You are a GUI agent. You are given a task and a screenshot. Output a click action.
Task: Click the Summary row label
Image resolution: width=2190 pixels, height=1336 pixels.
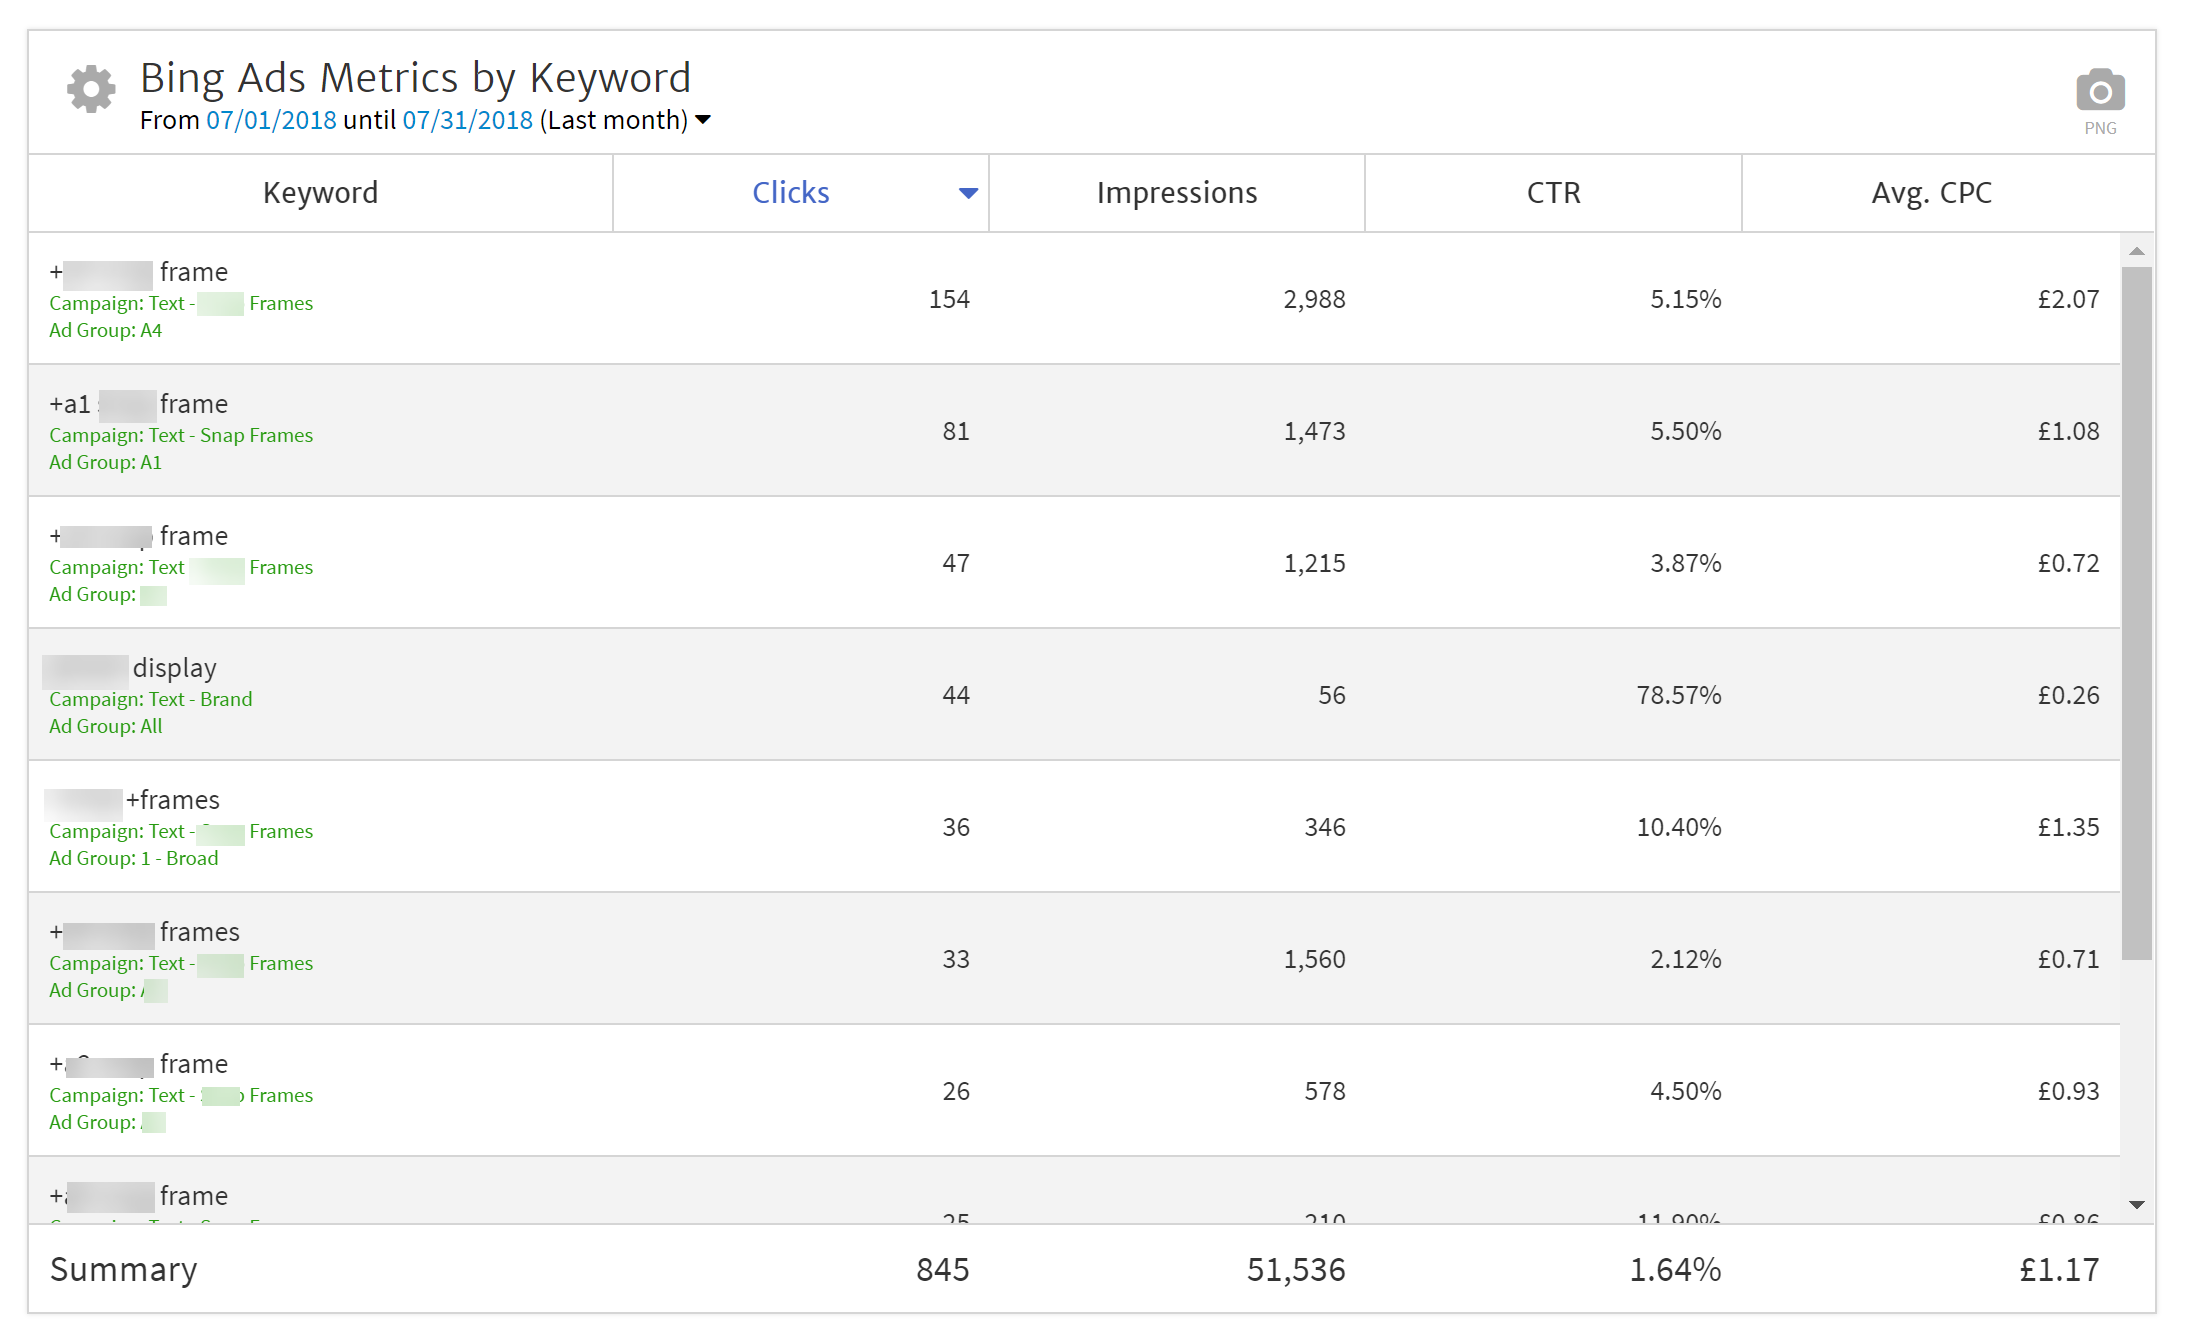[x=123, y=1269]
